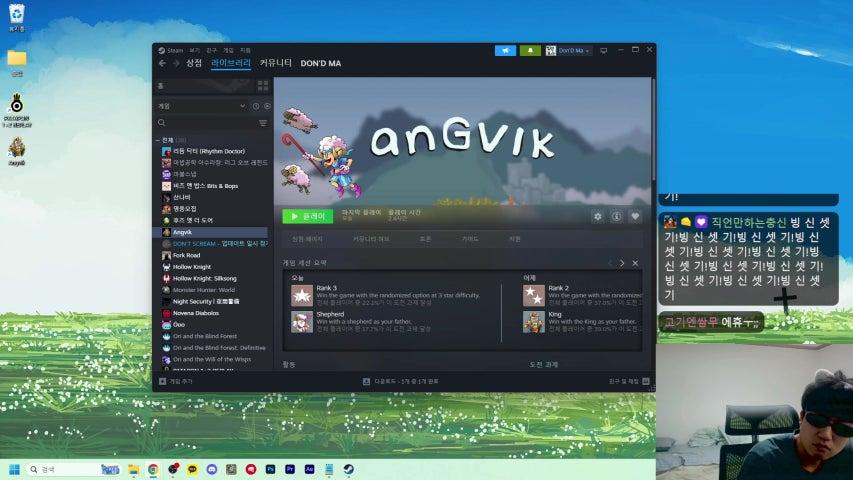The width and height of the screenshot is (853, 480).
Task: Close the game session summary panel
Action: [635, 263]
